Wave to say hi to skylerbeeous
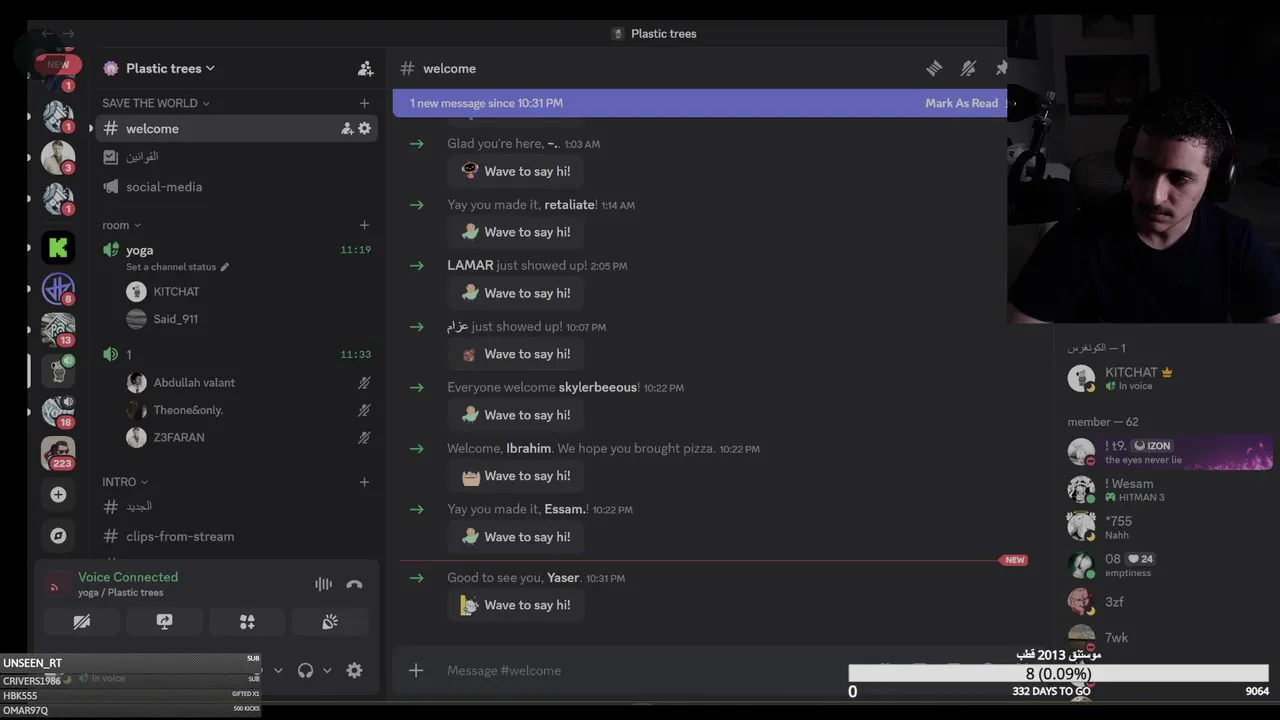The image size is (1280, 720). tap(516, 415)
